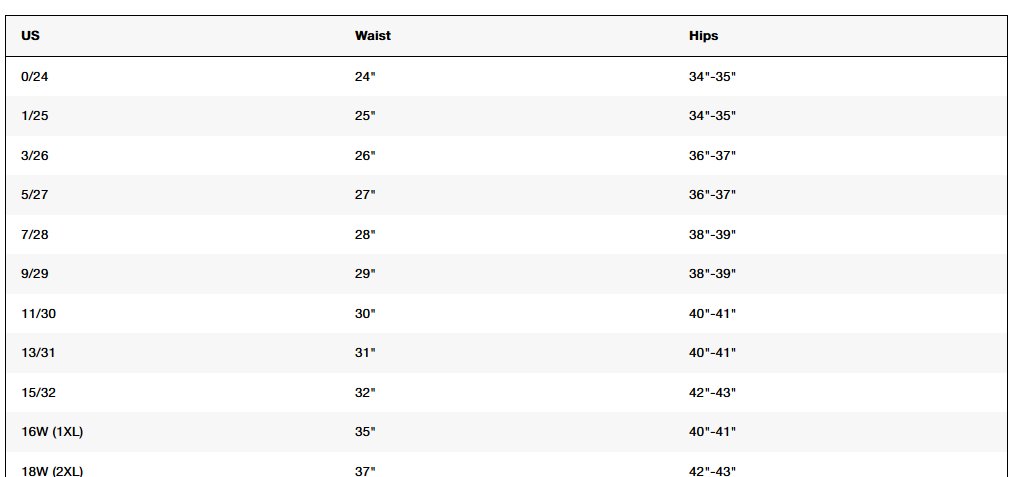This screenshot has width=1009, height=477.
Task: Select the 15/32 size cell
Action: click(39, 393)
